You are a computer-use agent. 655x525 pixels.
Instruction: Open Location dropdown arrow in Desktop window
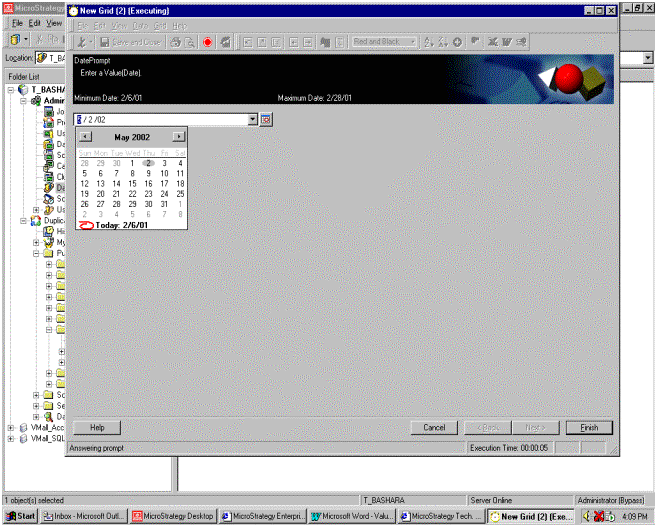647,58
